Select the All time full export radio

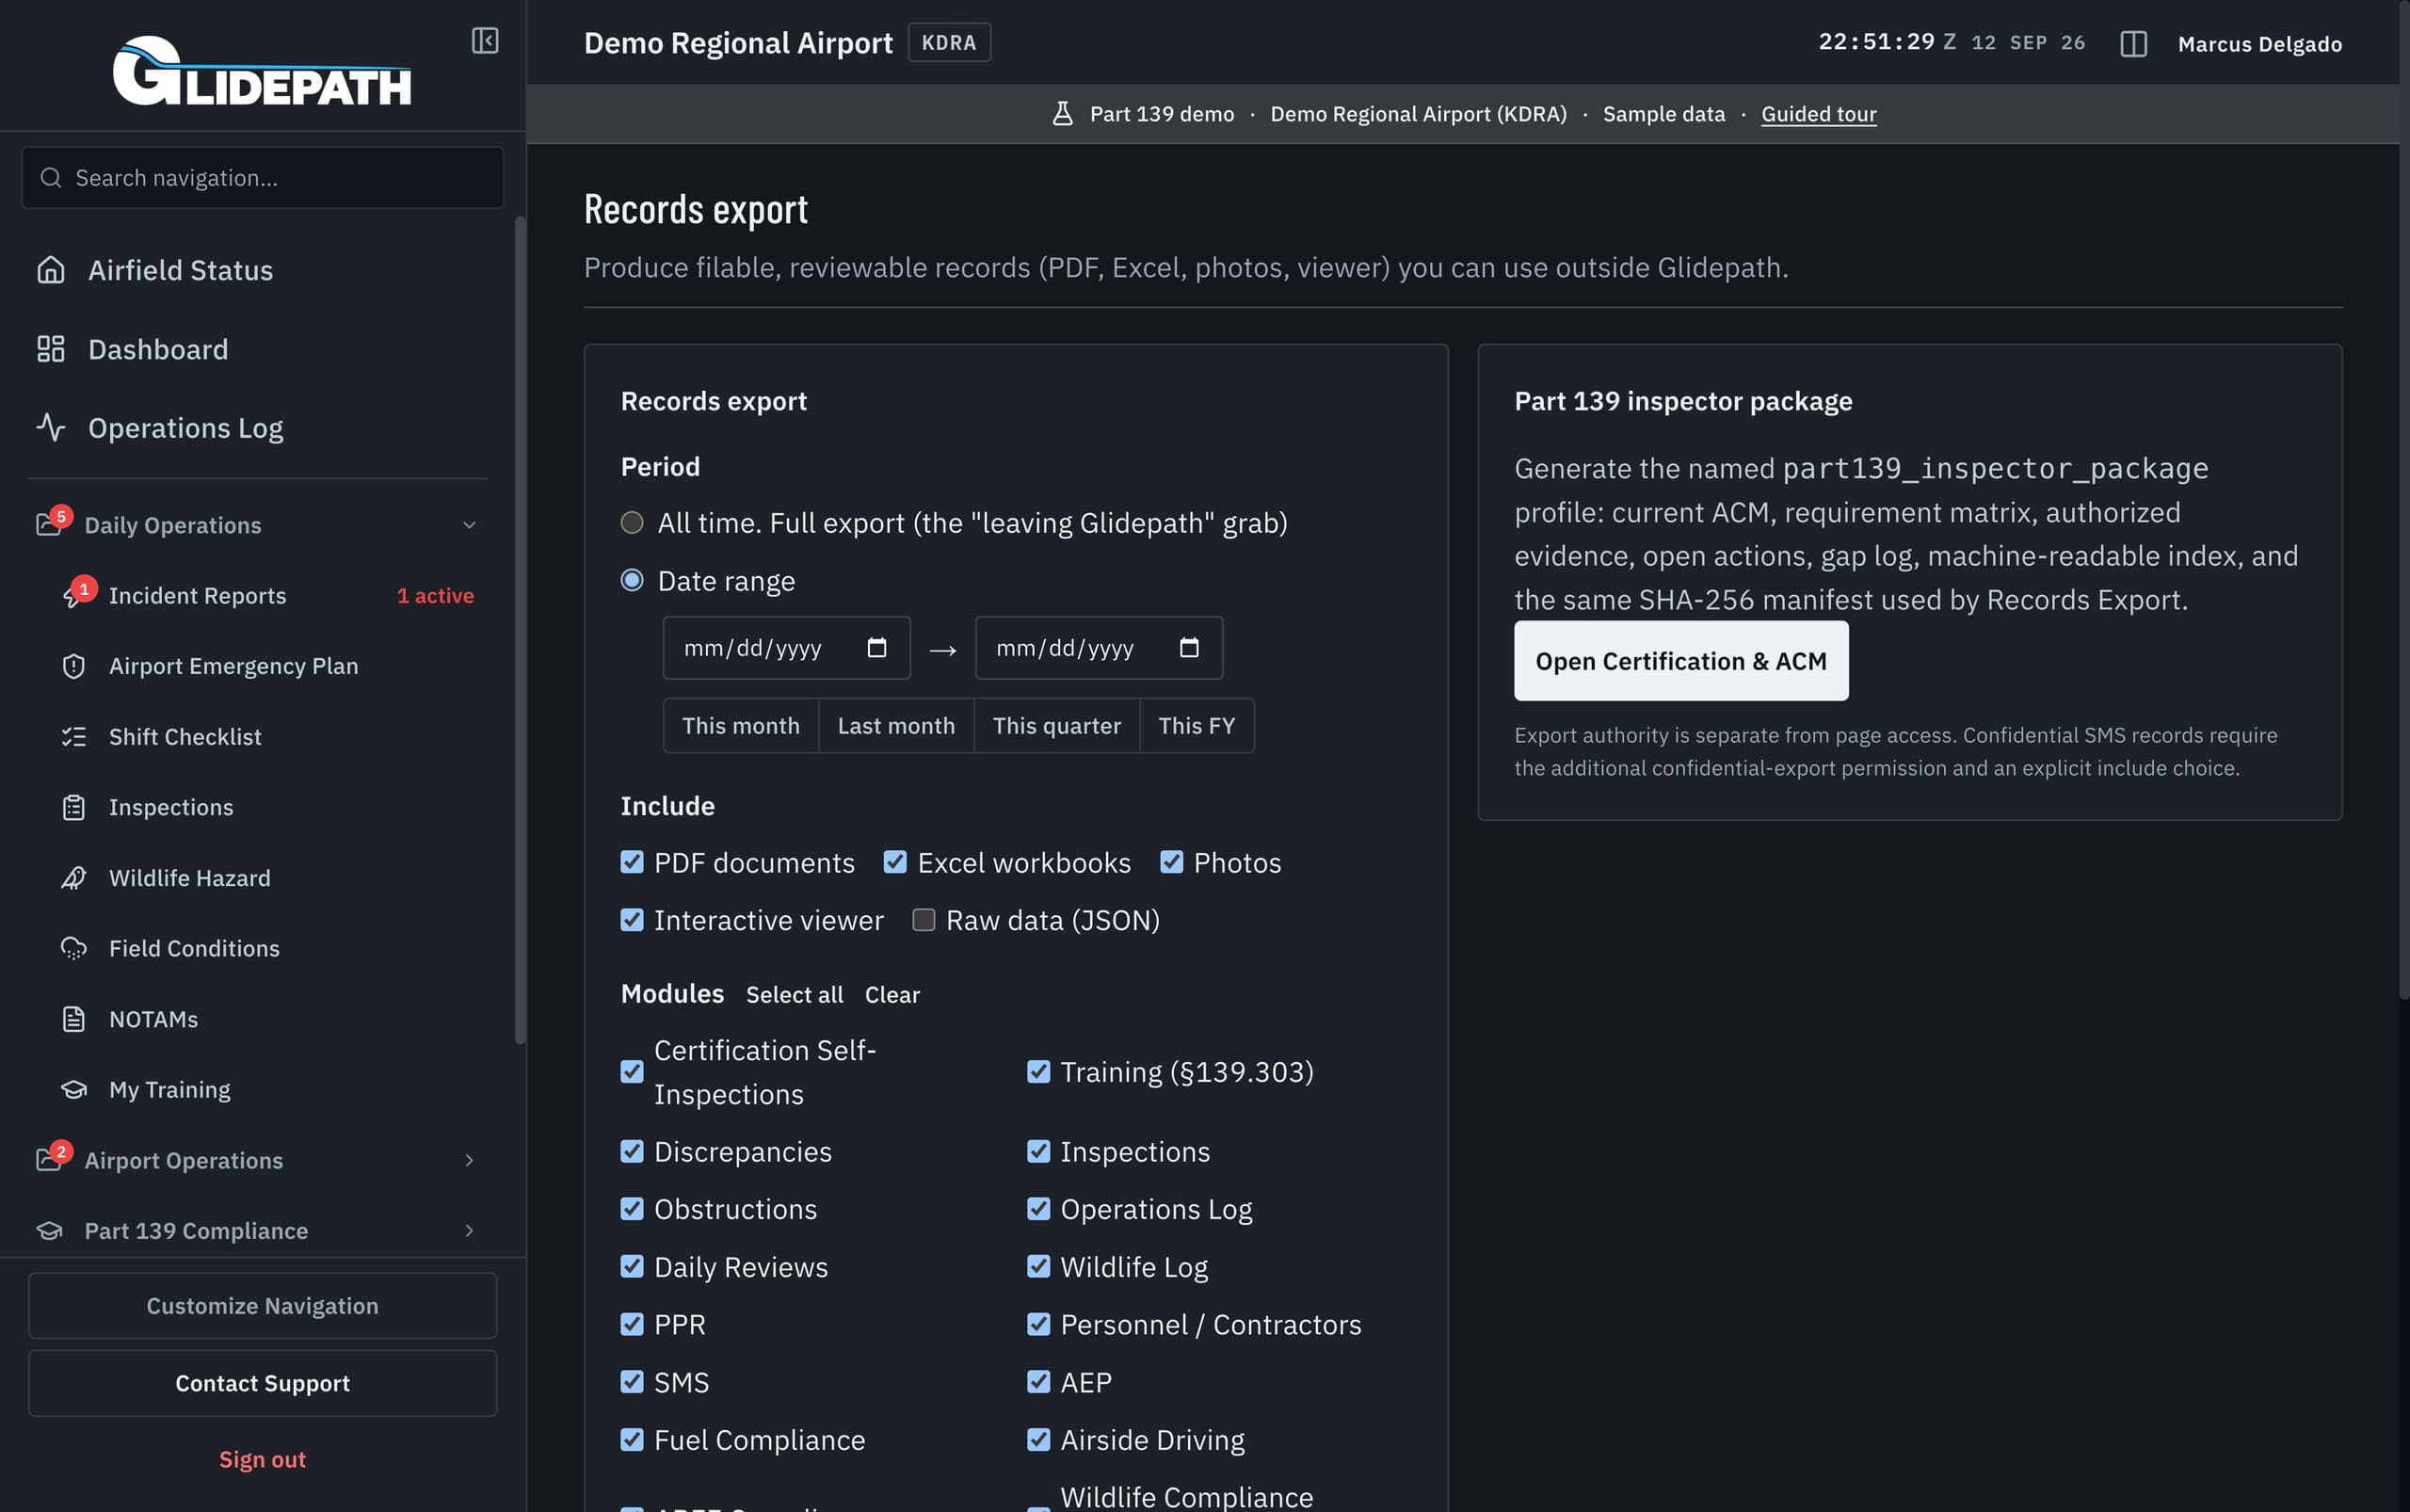[x=632, y=523]
